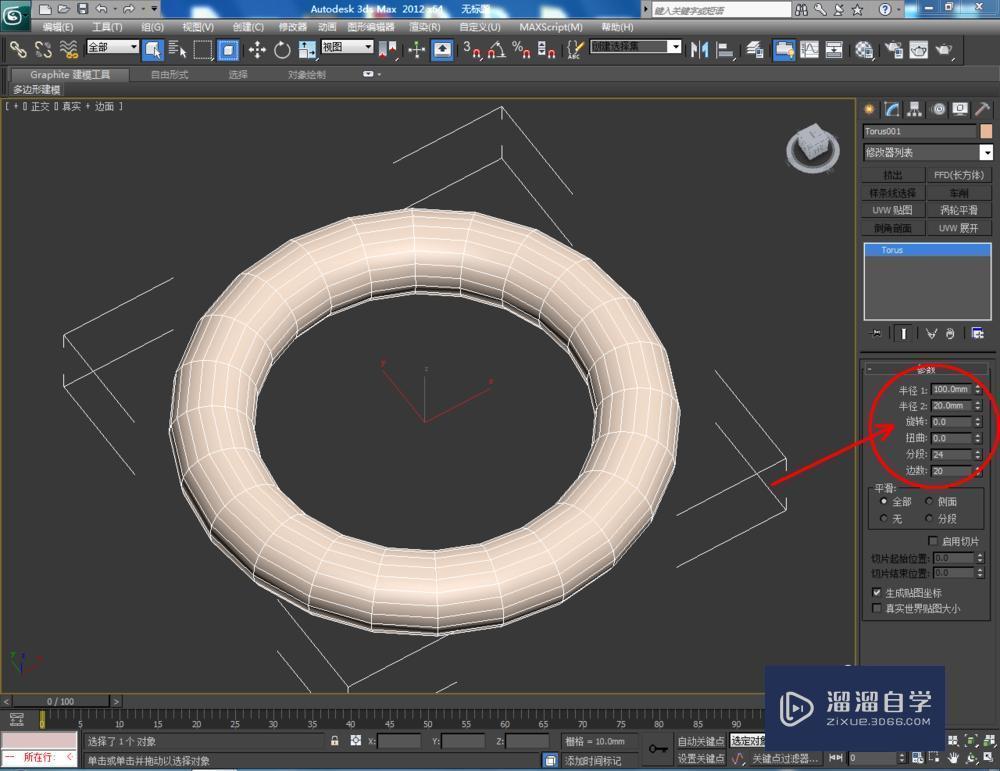Select the 侧面 smoothing radio button

click(929, 502)
